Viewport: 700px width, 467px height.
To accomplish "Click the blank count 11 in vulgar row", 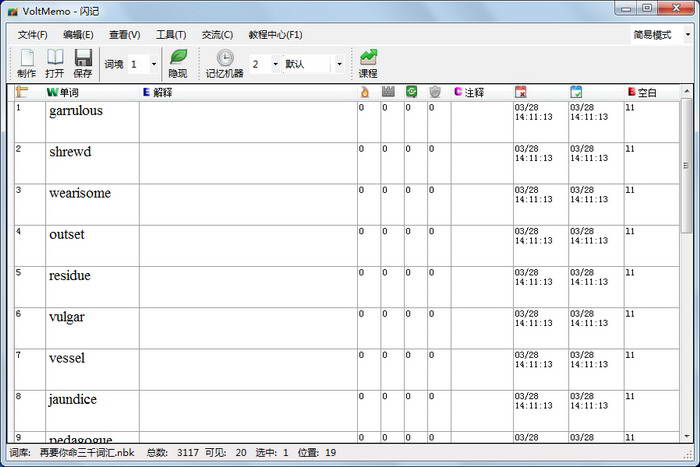I will click(x=630, y=314).
